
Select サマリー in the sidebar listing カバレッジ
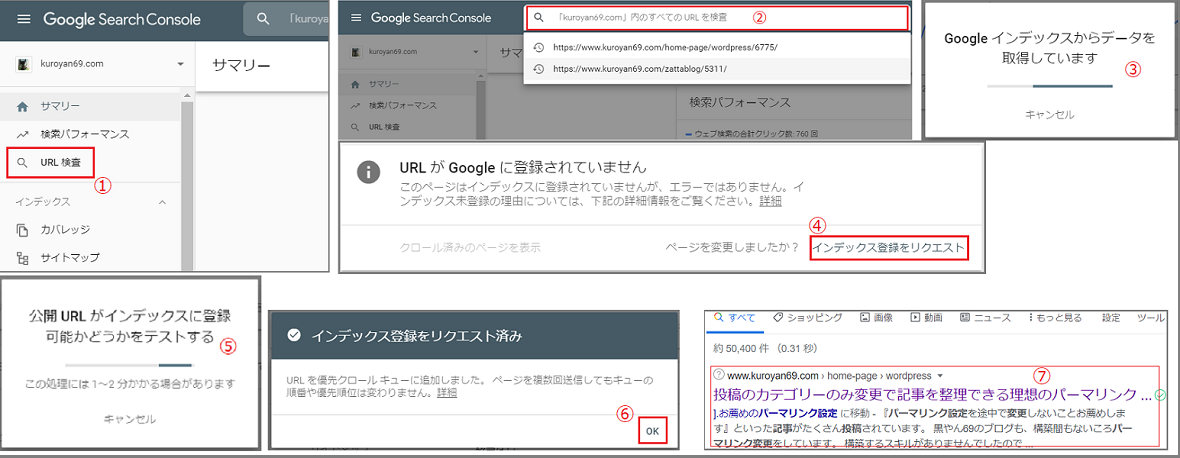click(90, 107)
